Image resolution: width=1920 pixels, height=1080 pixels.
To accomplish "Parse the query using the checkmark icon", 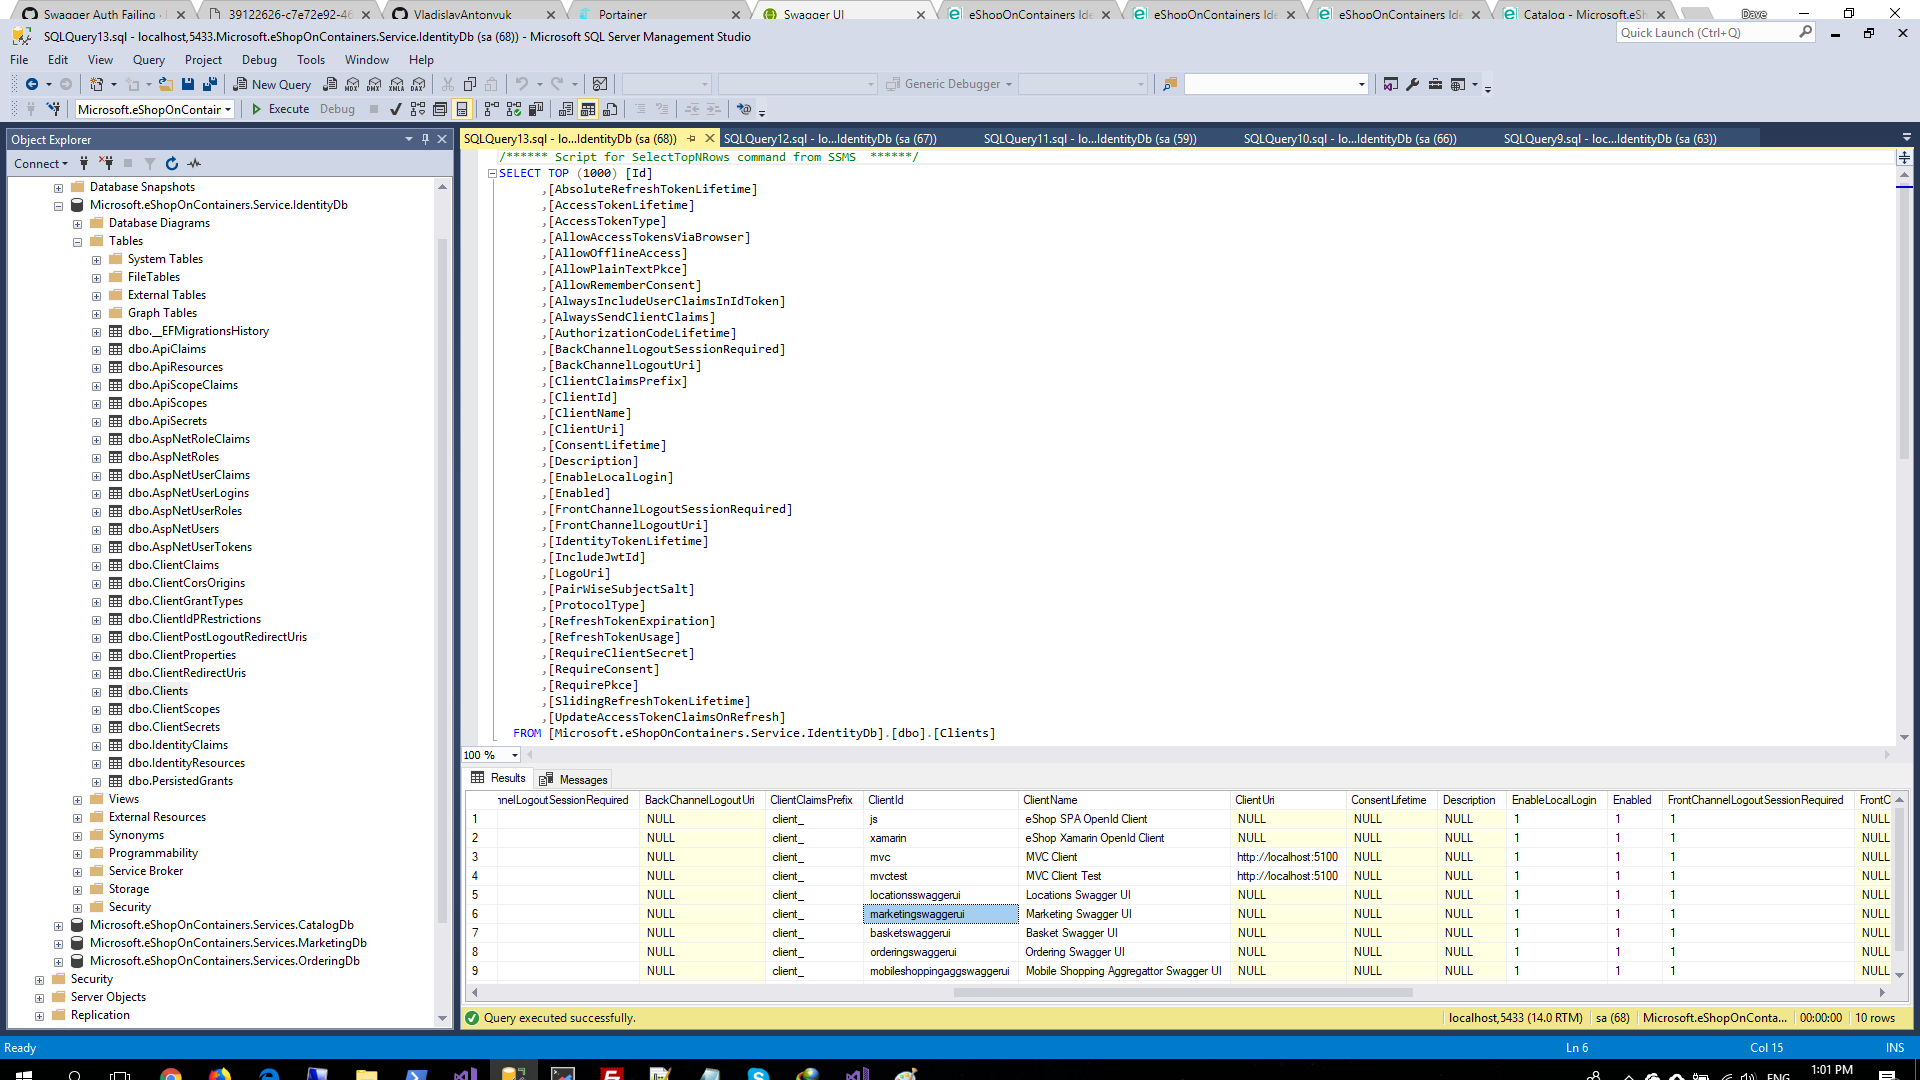I will pyautogui.click(x=395, y=109).
